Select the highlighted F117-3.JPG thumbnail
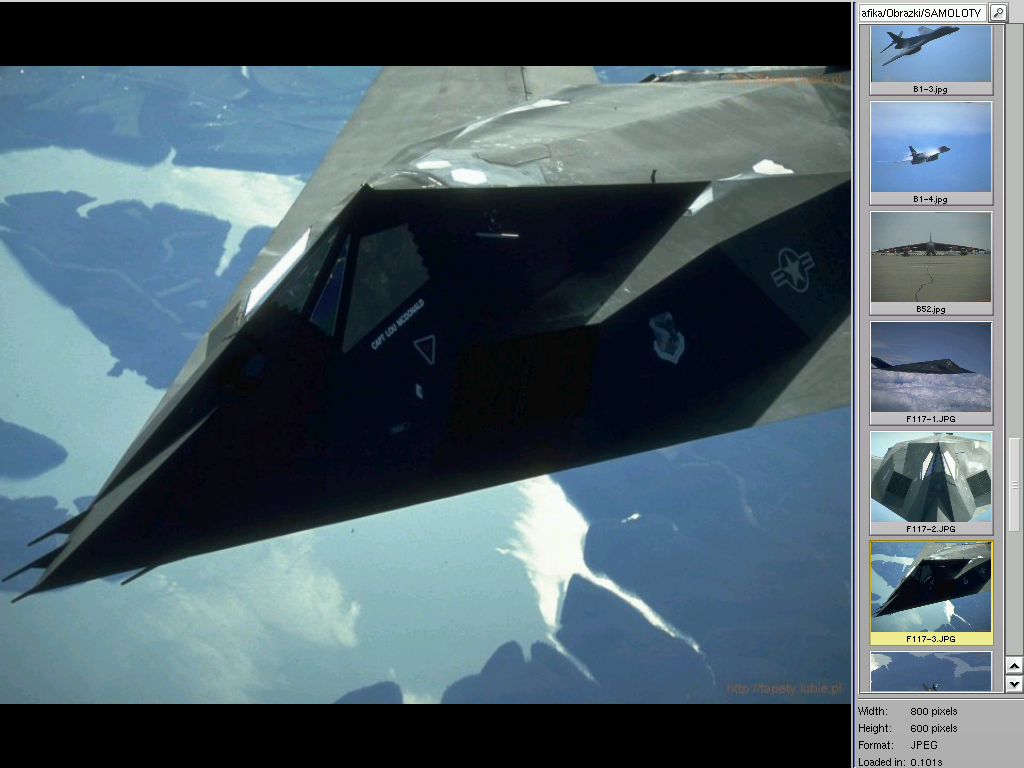 (x=931, y=592)
